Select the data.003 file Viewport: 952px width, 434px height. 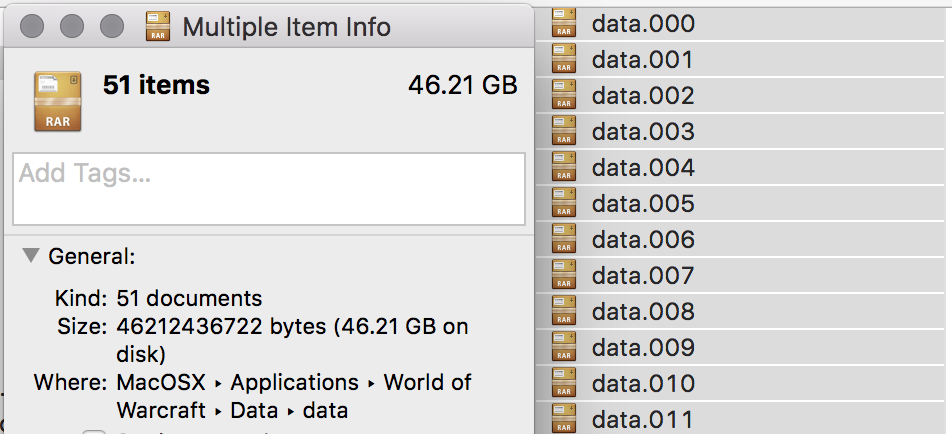pyautogui.click(x=642, y=132)
